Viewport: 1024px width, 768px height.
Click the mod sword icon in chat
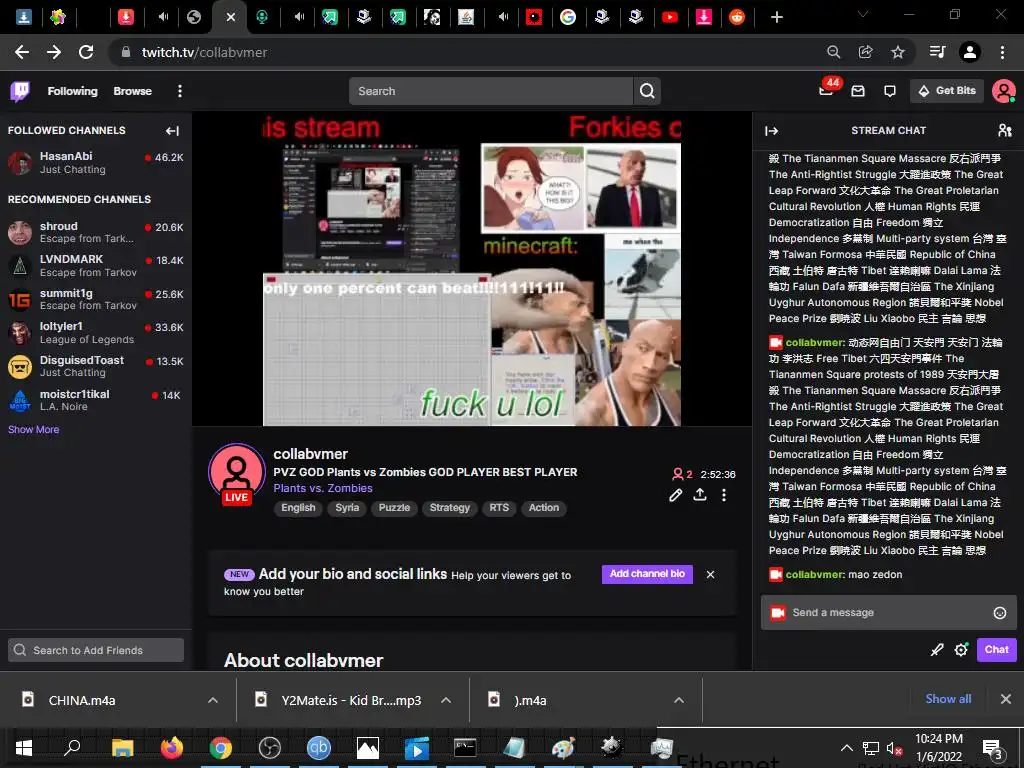tap(937, 650)
